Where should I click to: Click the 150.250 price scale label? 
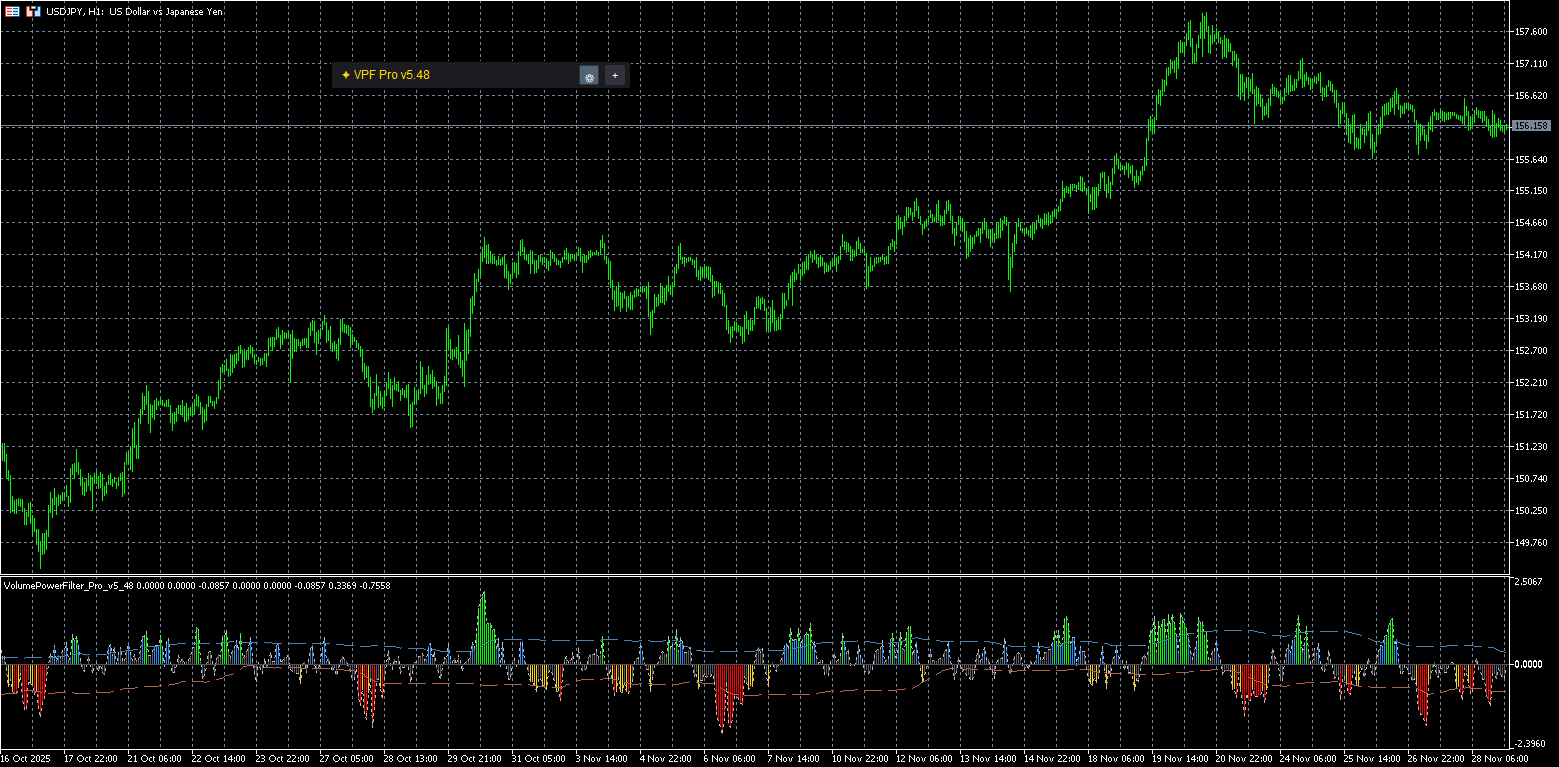(x=1531, y=510)
